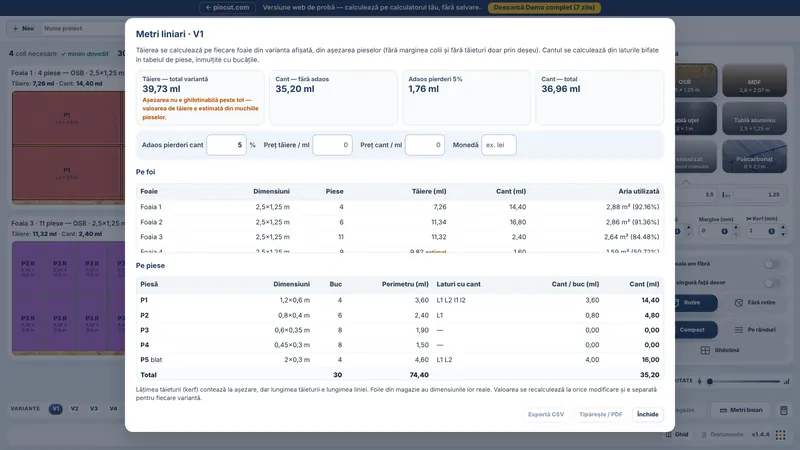
Task: Click the clipboard icon beside Metri liniari
Action: coord(784,410)
